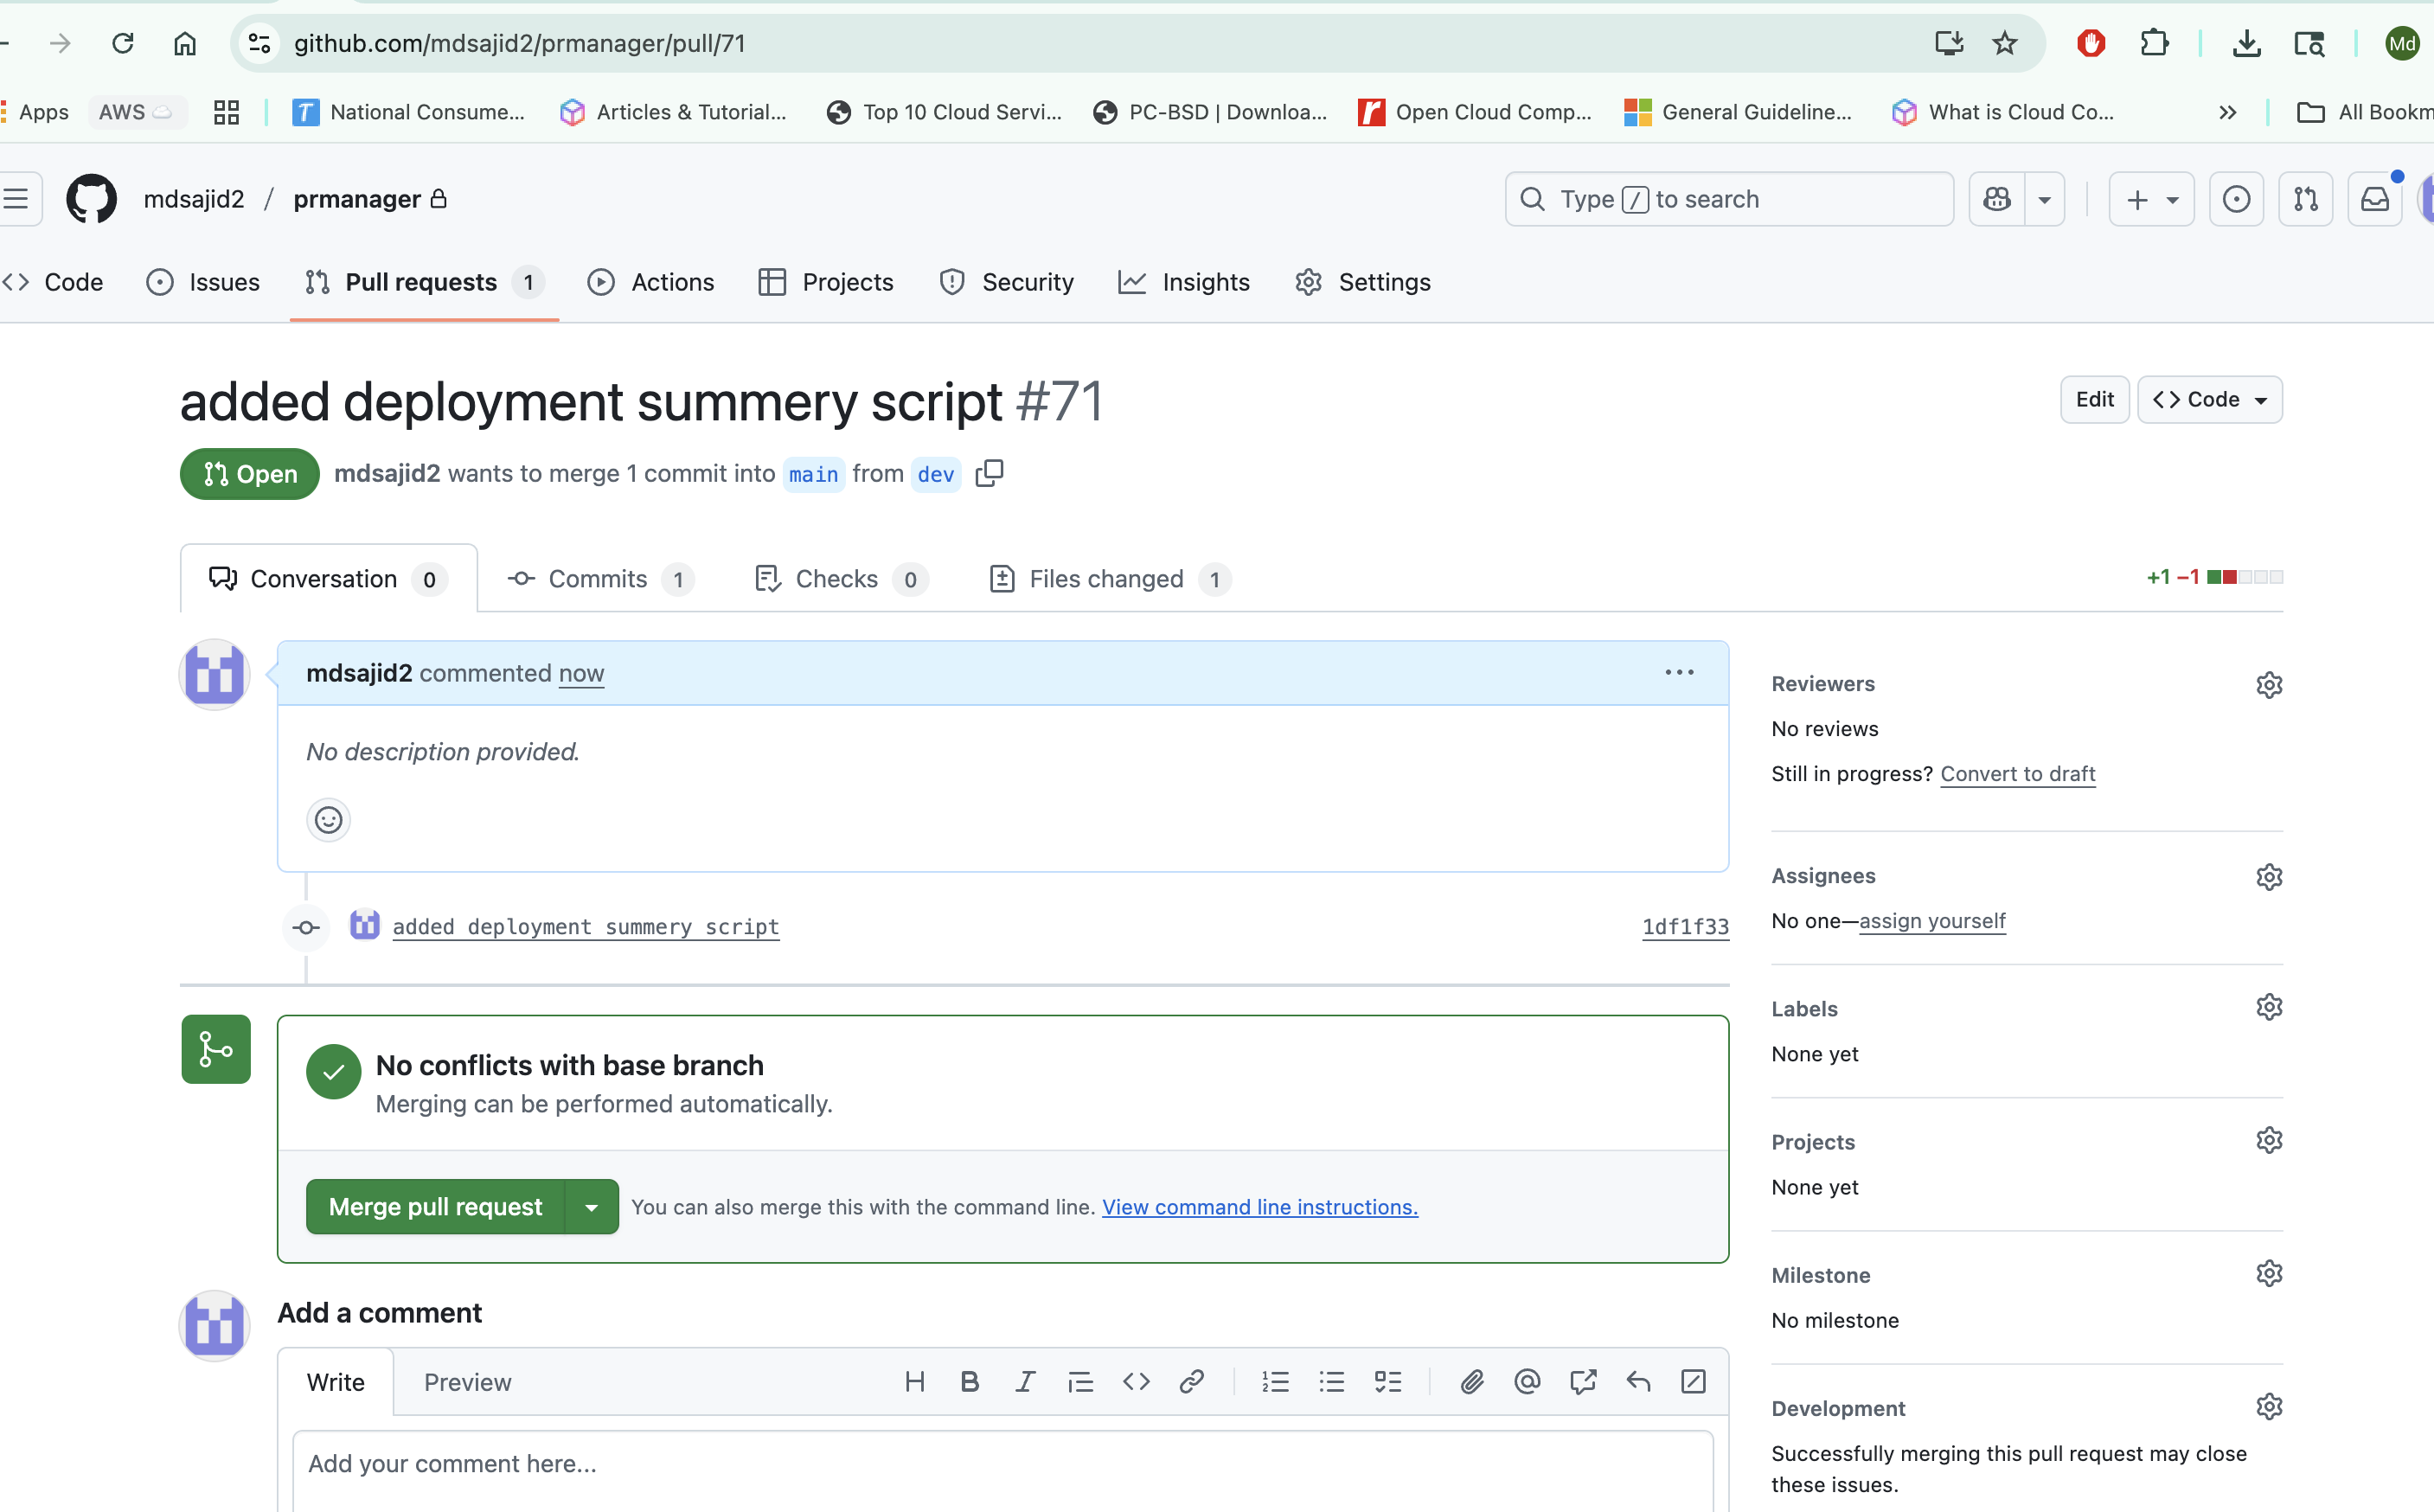
Task: Click the Bold formatting icon in comment toolbar
Action: point(969,1382)
